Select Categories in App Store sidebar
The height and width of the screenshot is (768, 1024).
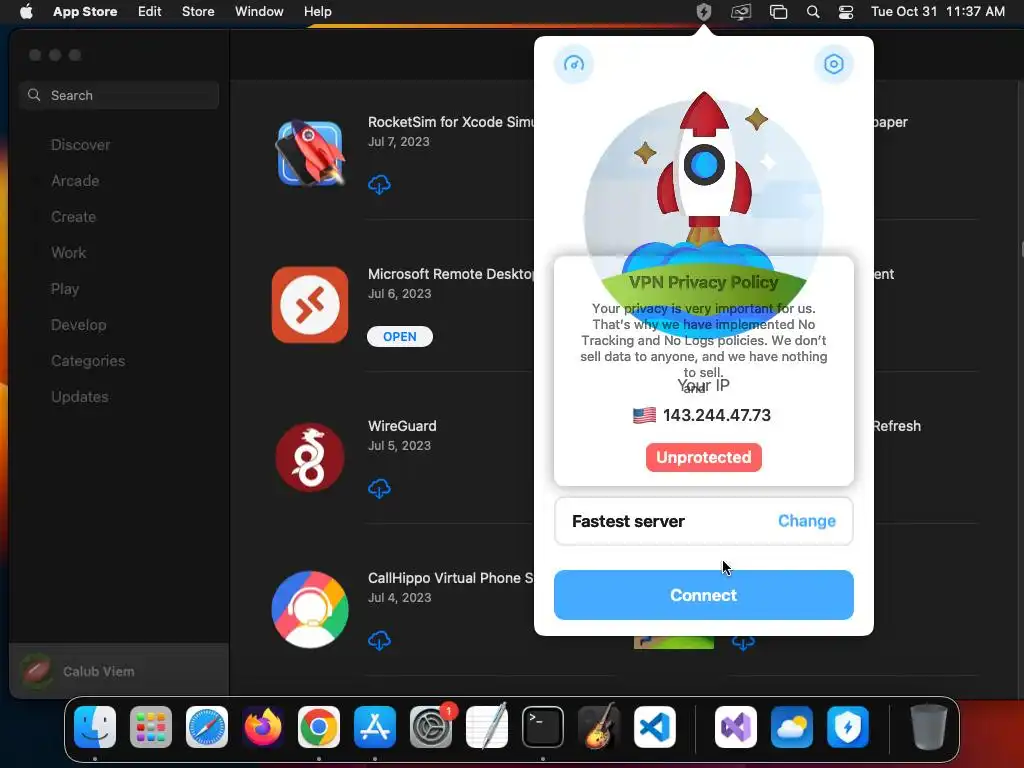[x=88, y=360]
